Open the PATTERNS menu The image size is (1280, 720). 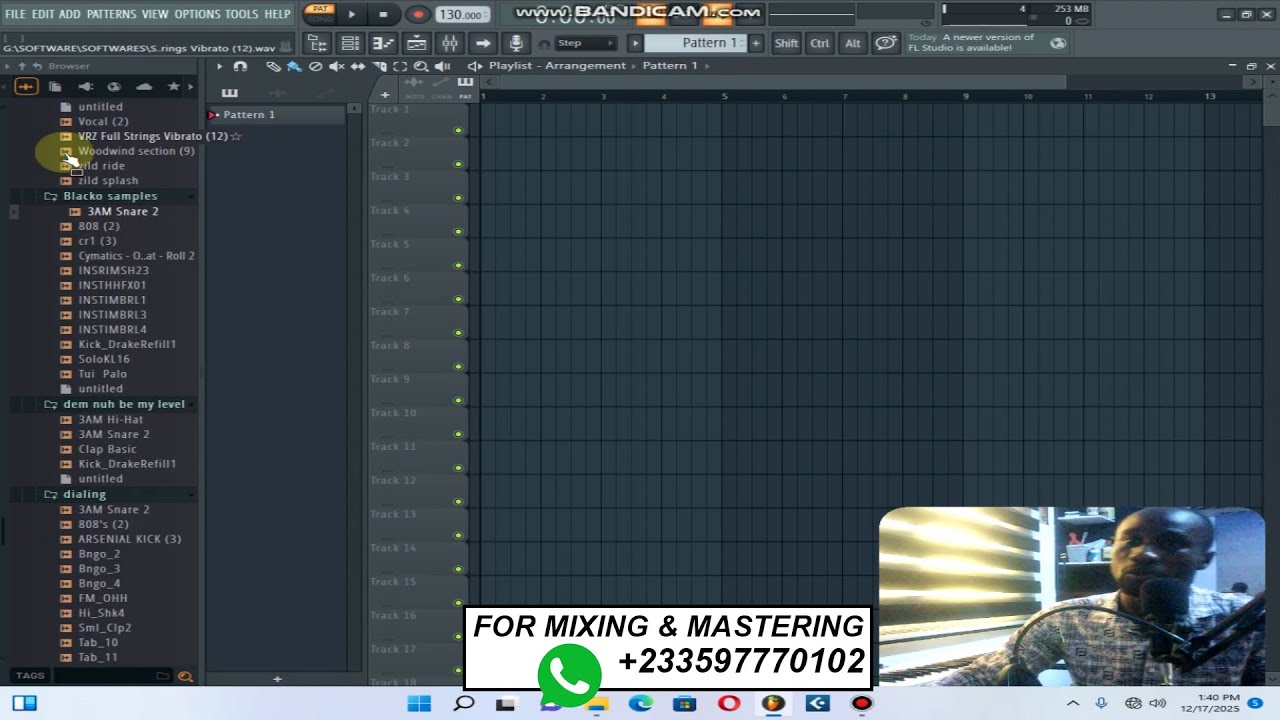pos(111,14)
